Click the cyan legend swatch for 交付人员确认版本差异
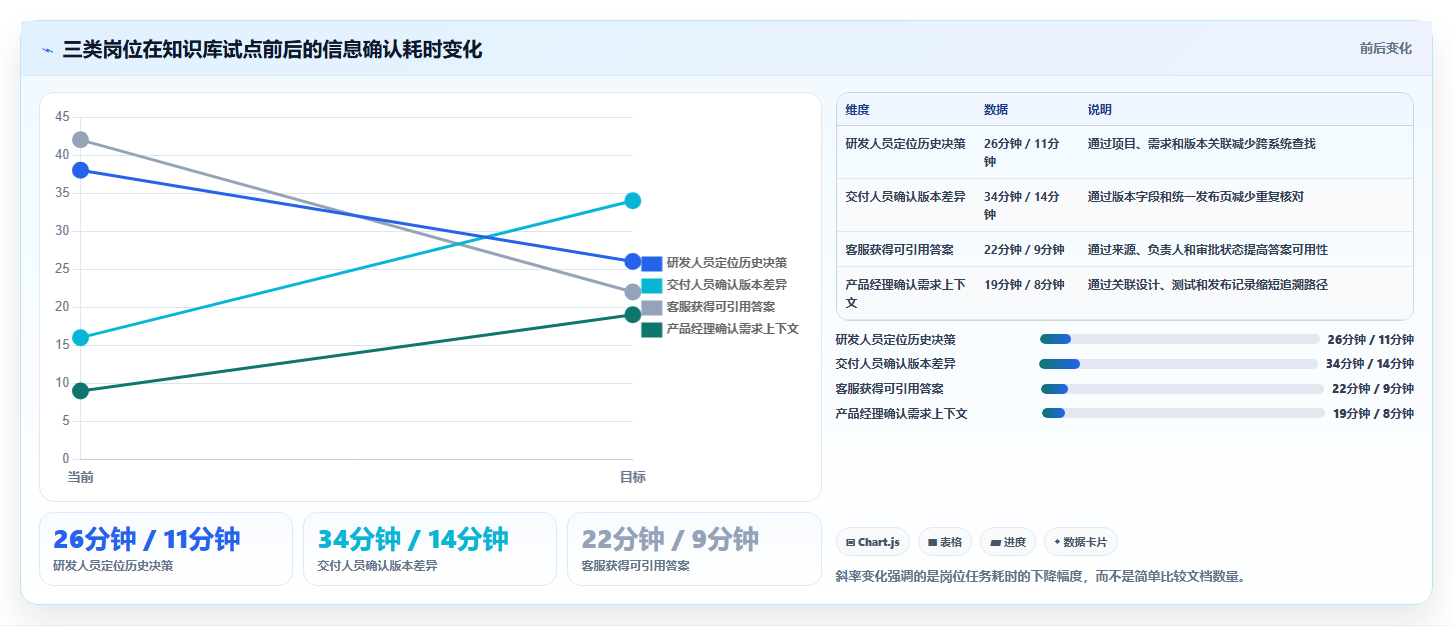 tap(651, 285)
